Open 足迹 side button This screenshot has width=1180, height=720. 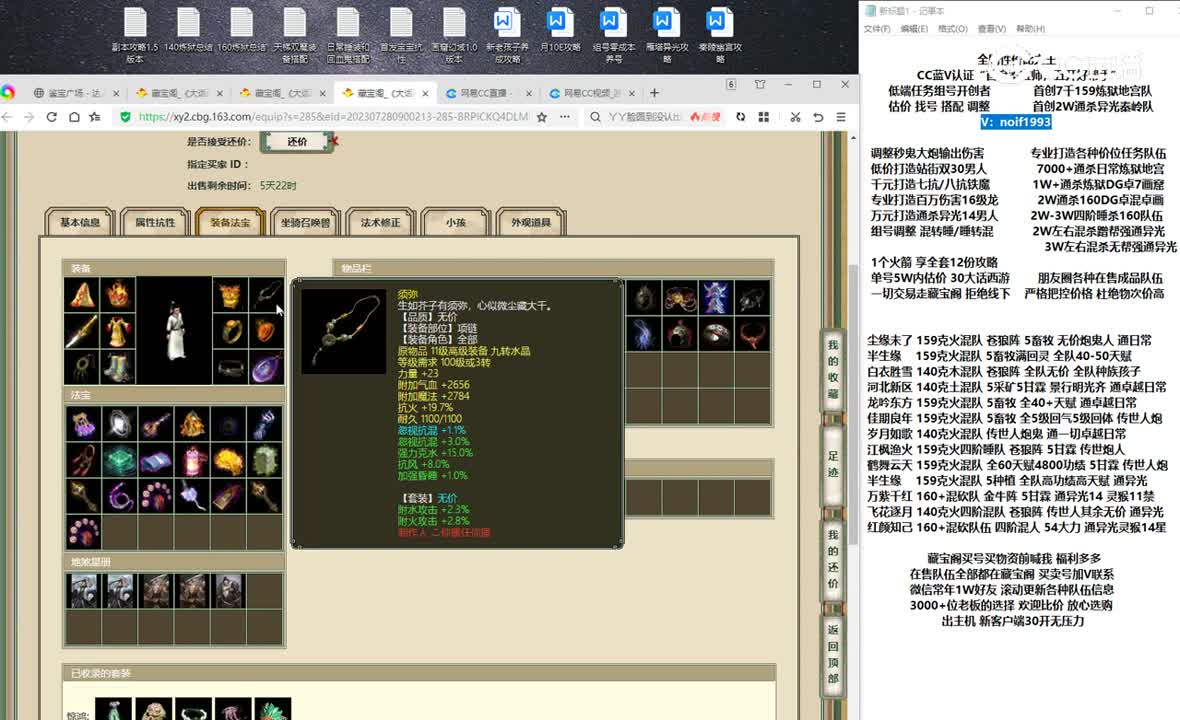point(833,464)
